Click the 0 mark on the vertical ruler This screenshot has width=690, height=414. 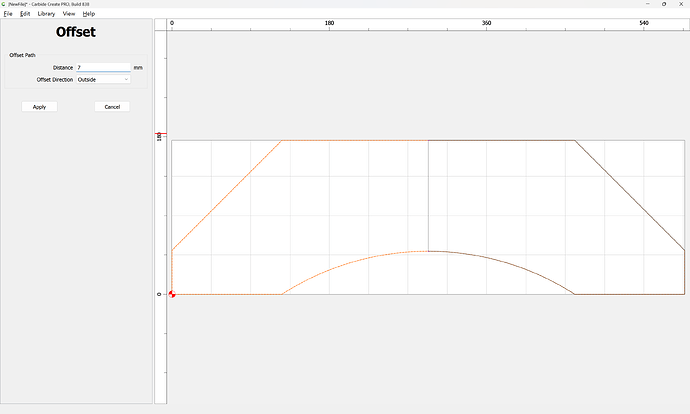click(x=159, y=294)
